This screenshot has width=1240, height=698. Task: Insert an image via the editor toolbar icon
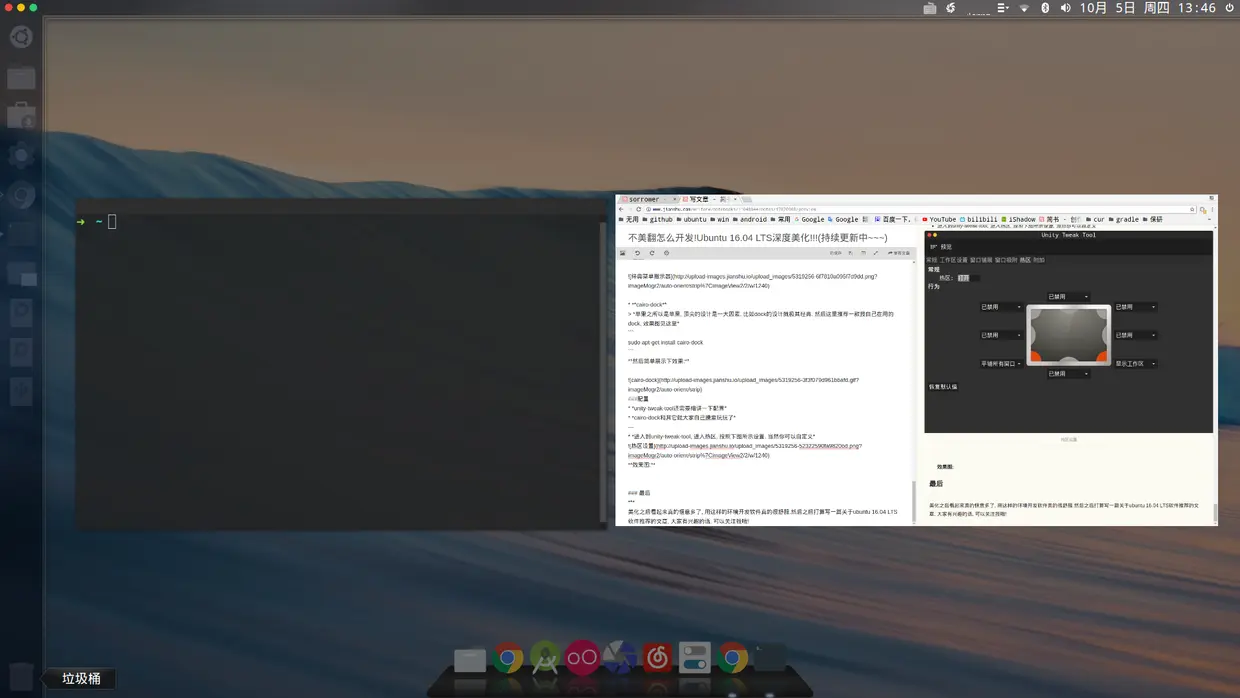[x=622, y=253]
